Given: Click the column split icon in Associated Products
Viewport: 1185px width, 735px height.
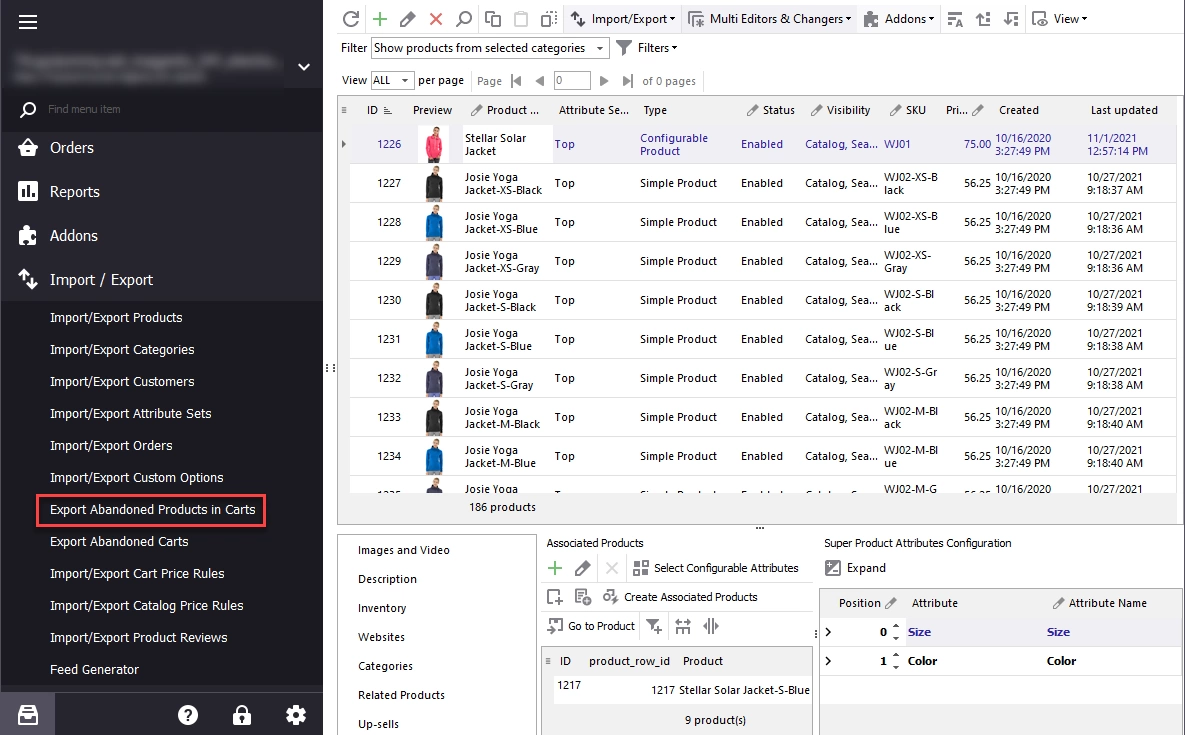Looking at the screenshot, I should 710,626.
